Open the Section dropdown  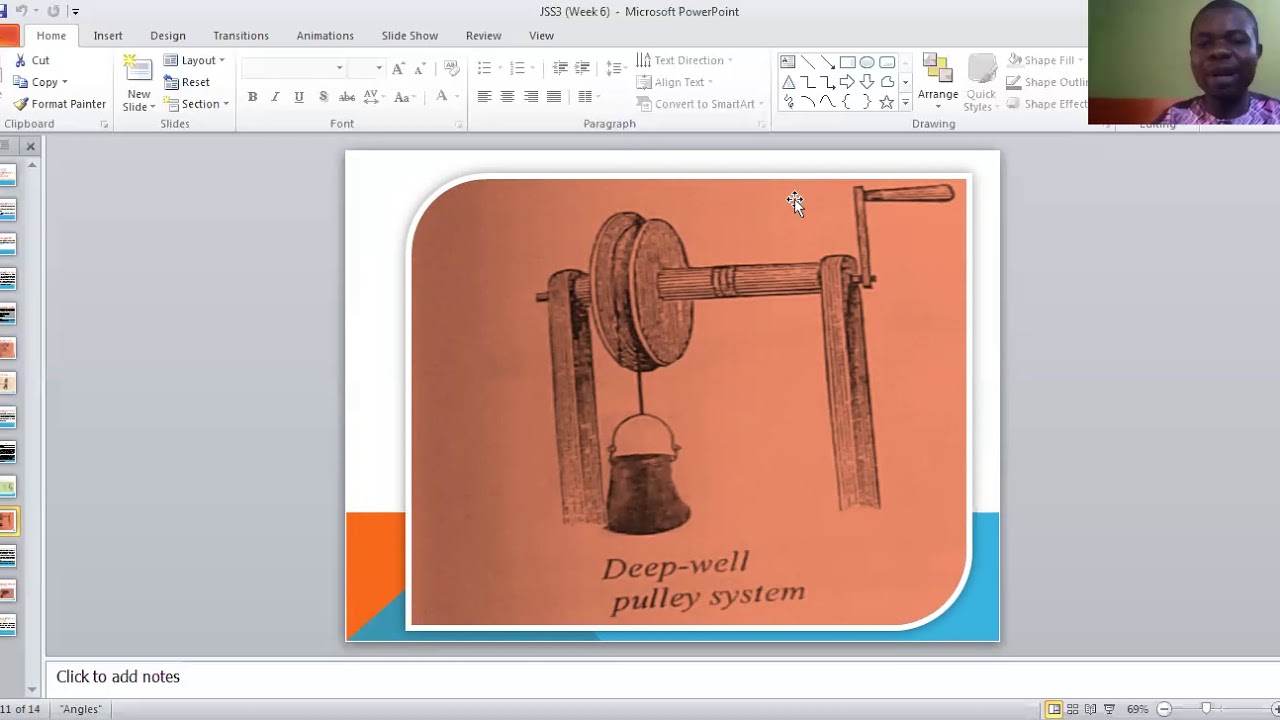(196, 104)
